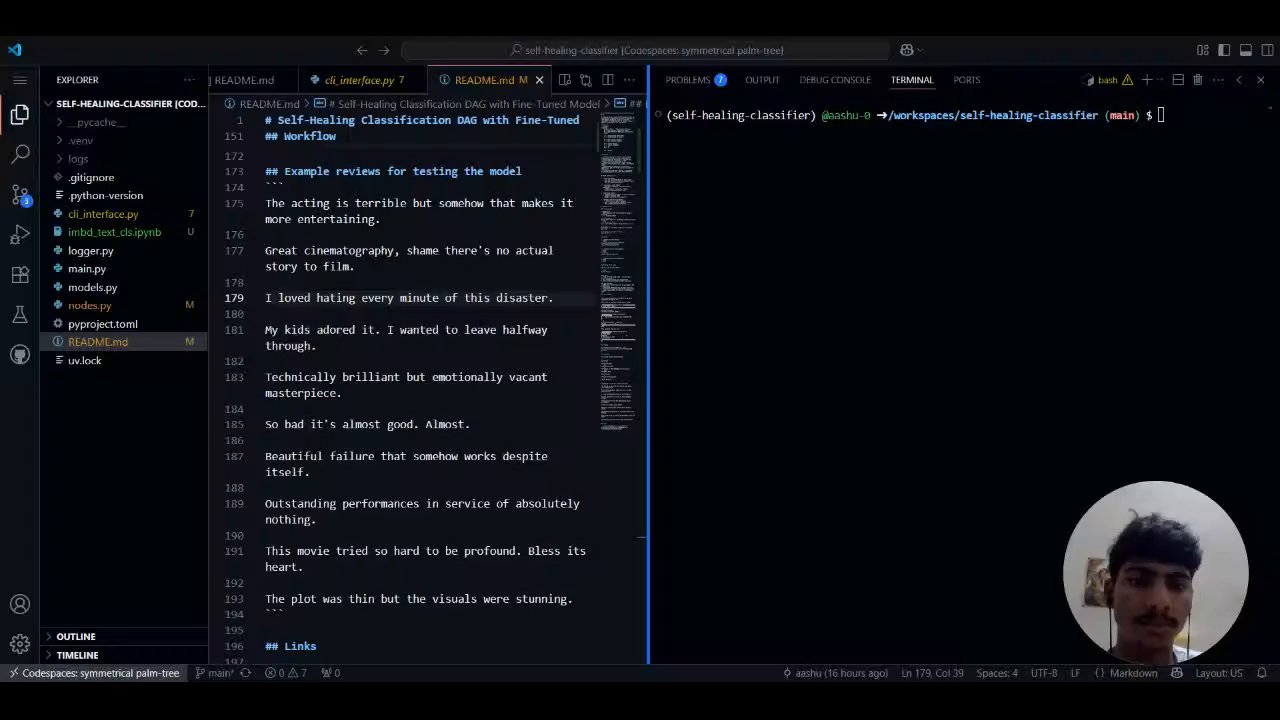Screen dimensions: 1280x720
Task: Open editor more actions ellipsis
Action: tap(630, 80)
